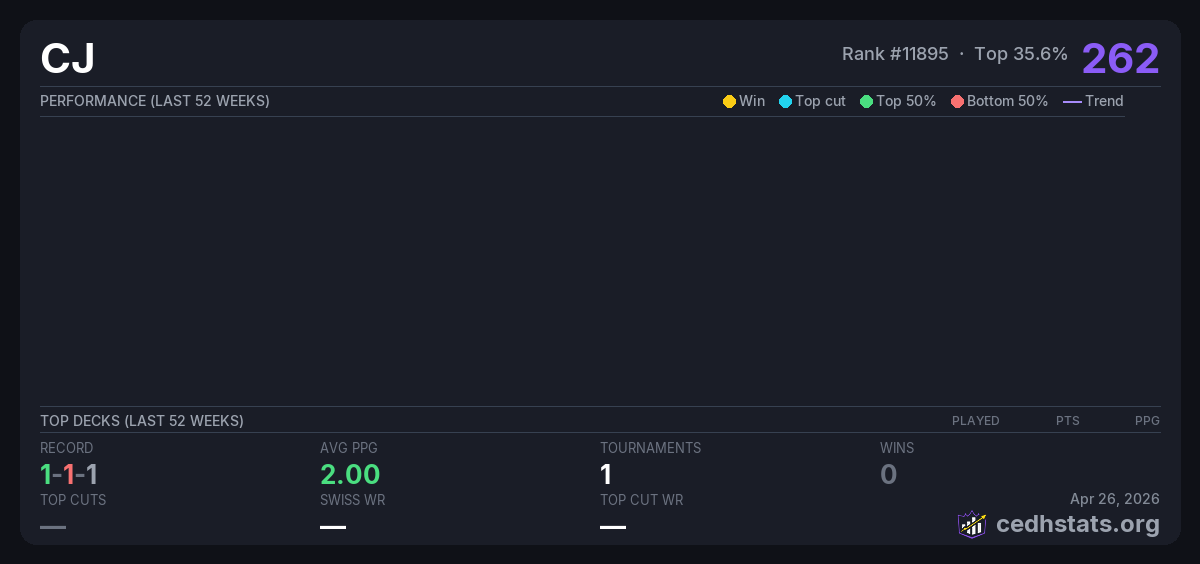
Task: Click the green Top 50% legend dot
Action: 866,101
